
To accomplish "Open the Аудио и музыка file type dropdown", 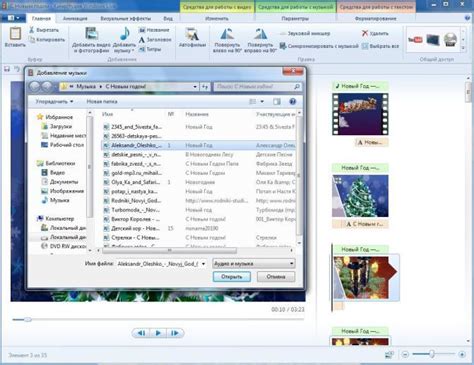I will point(254,264).
